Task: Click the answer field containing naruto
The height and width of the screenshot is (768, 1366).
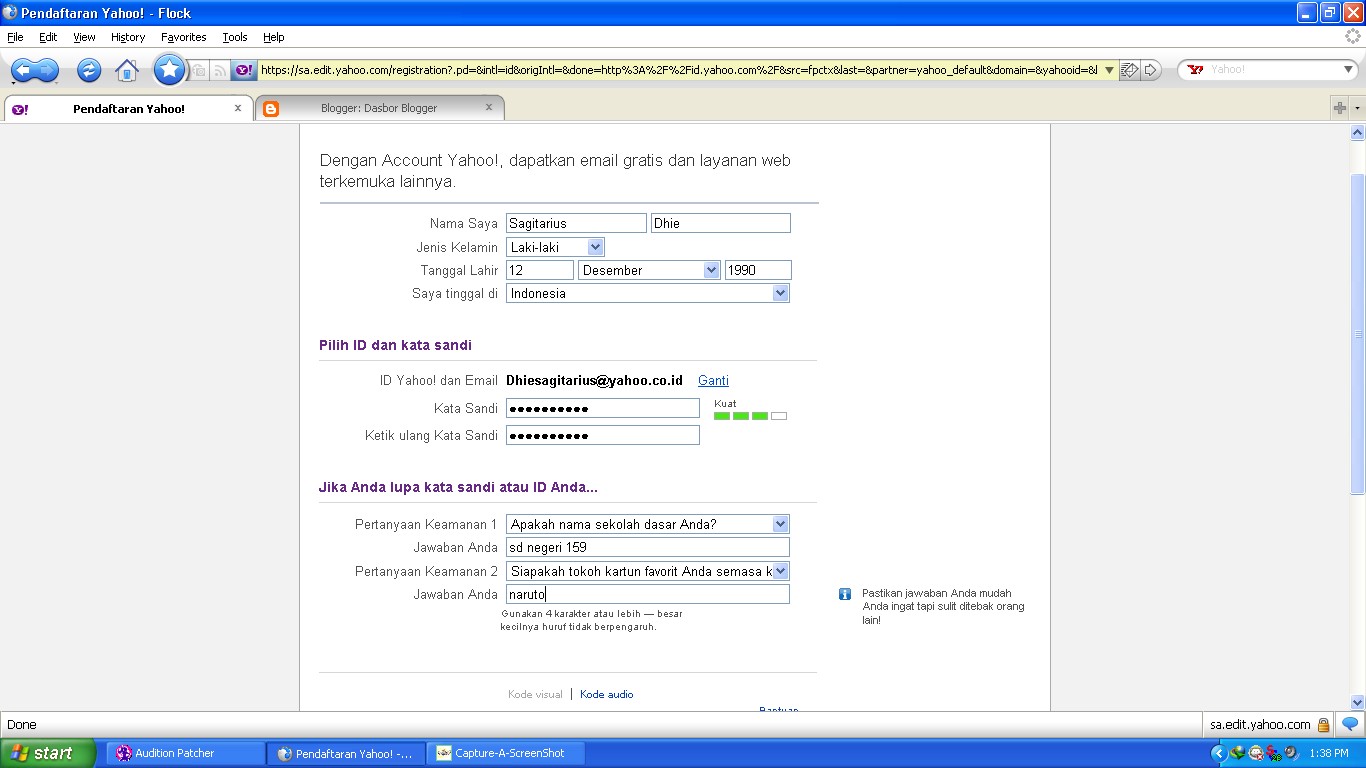Action: pyautogui.click(x=648, y=594)
